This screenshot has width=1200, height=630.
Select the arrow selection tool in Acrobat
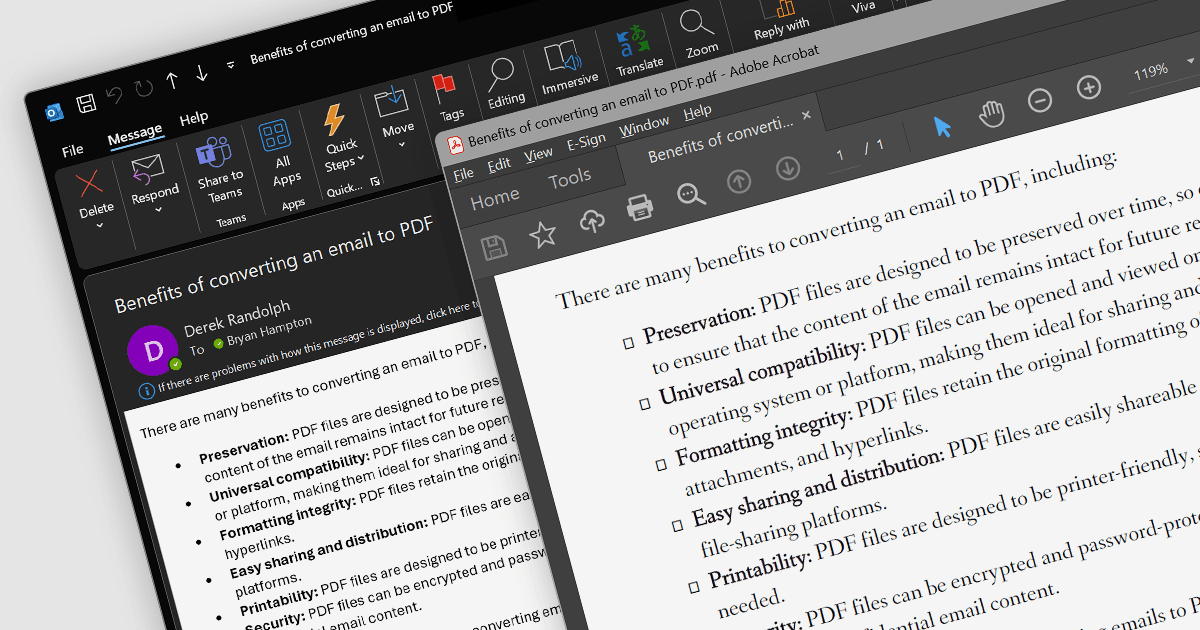942,126
